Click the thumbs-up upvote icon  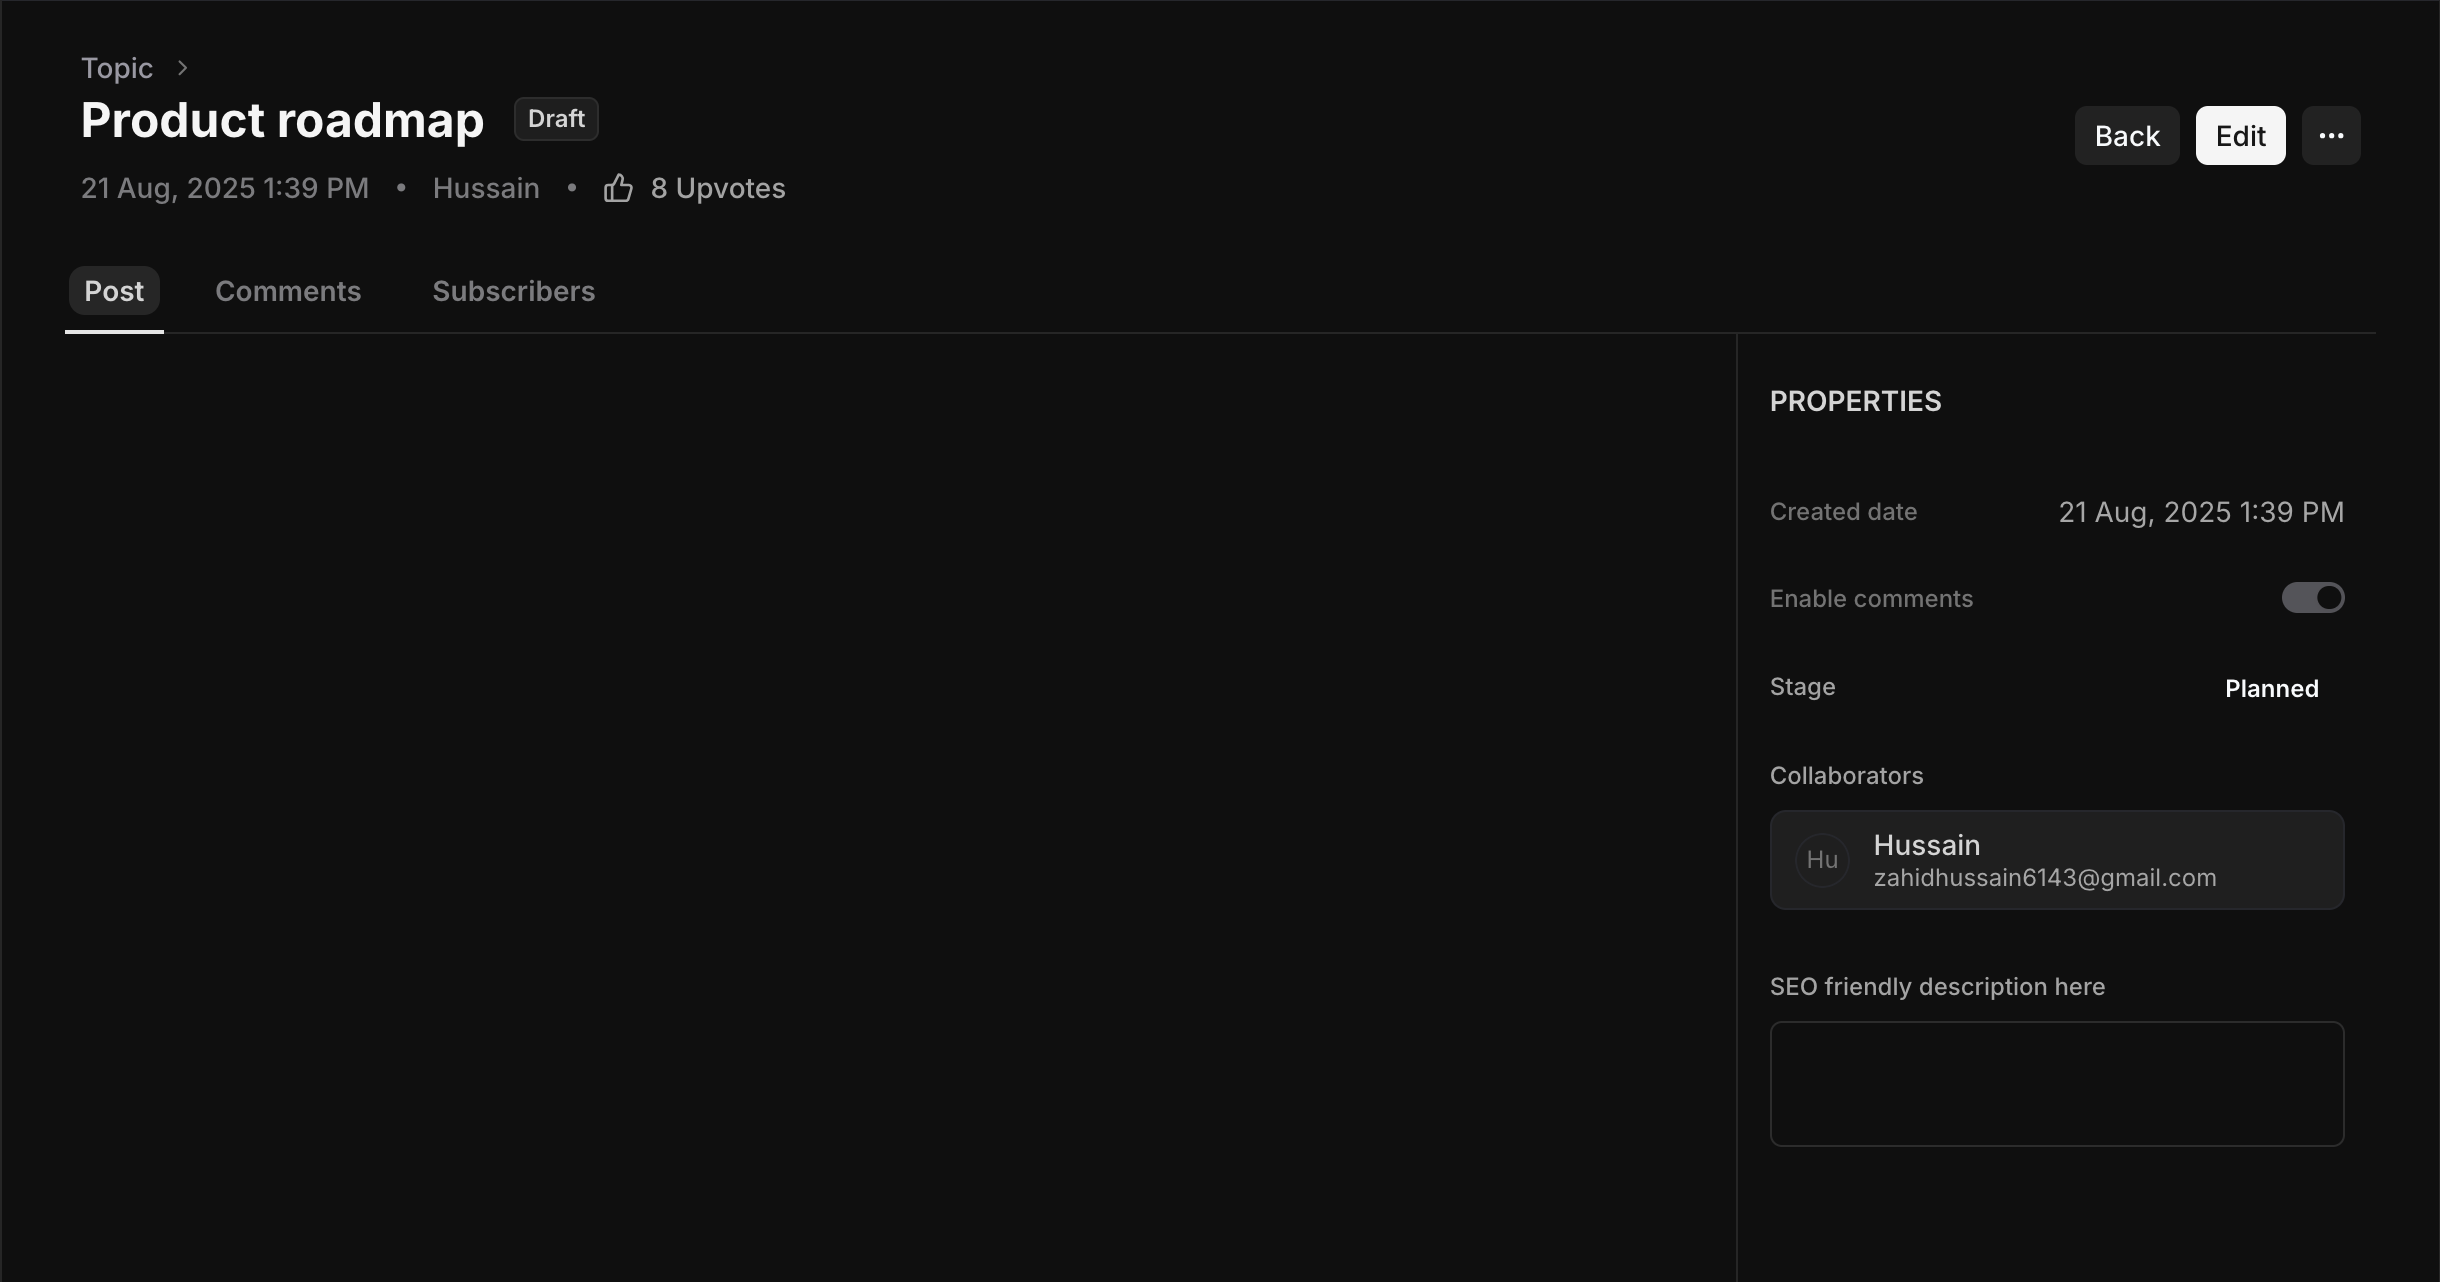pos(618,188)
